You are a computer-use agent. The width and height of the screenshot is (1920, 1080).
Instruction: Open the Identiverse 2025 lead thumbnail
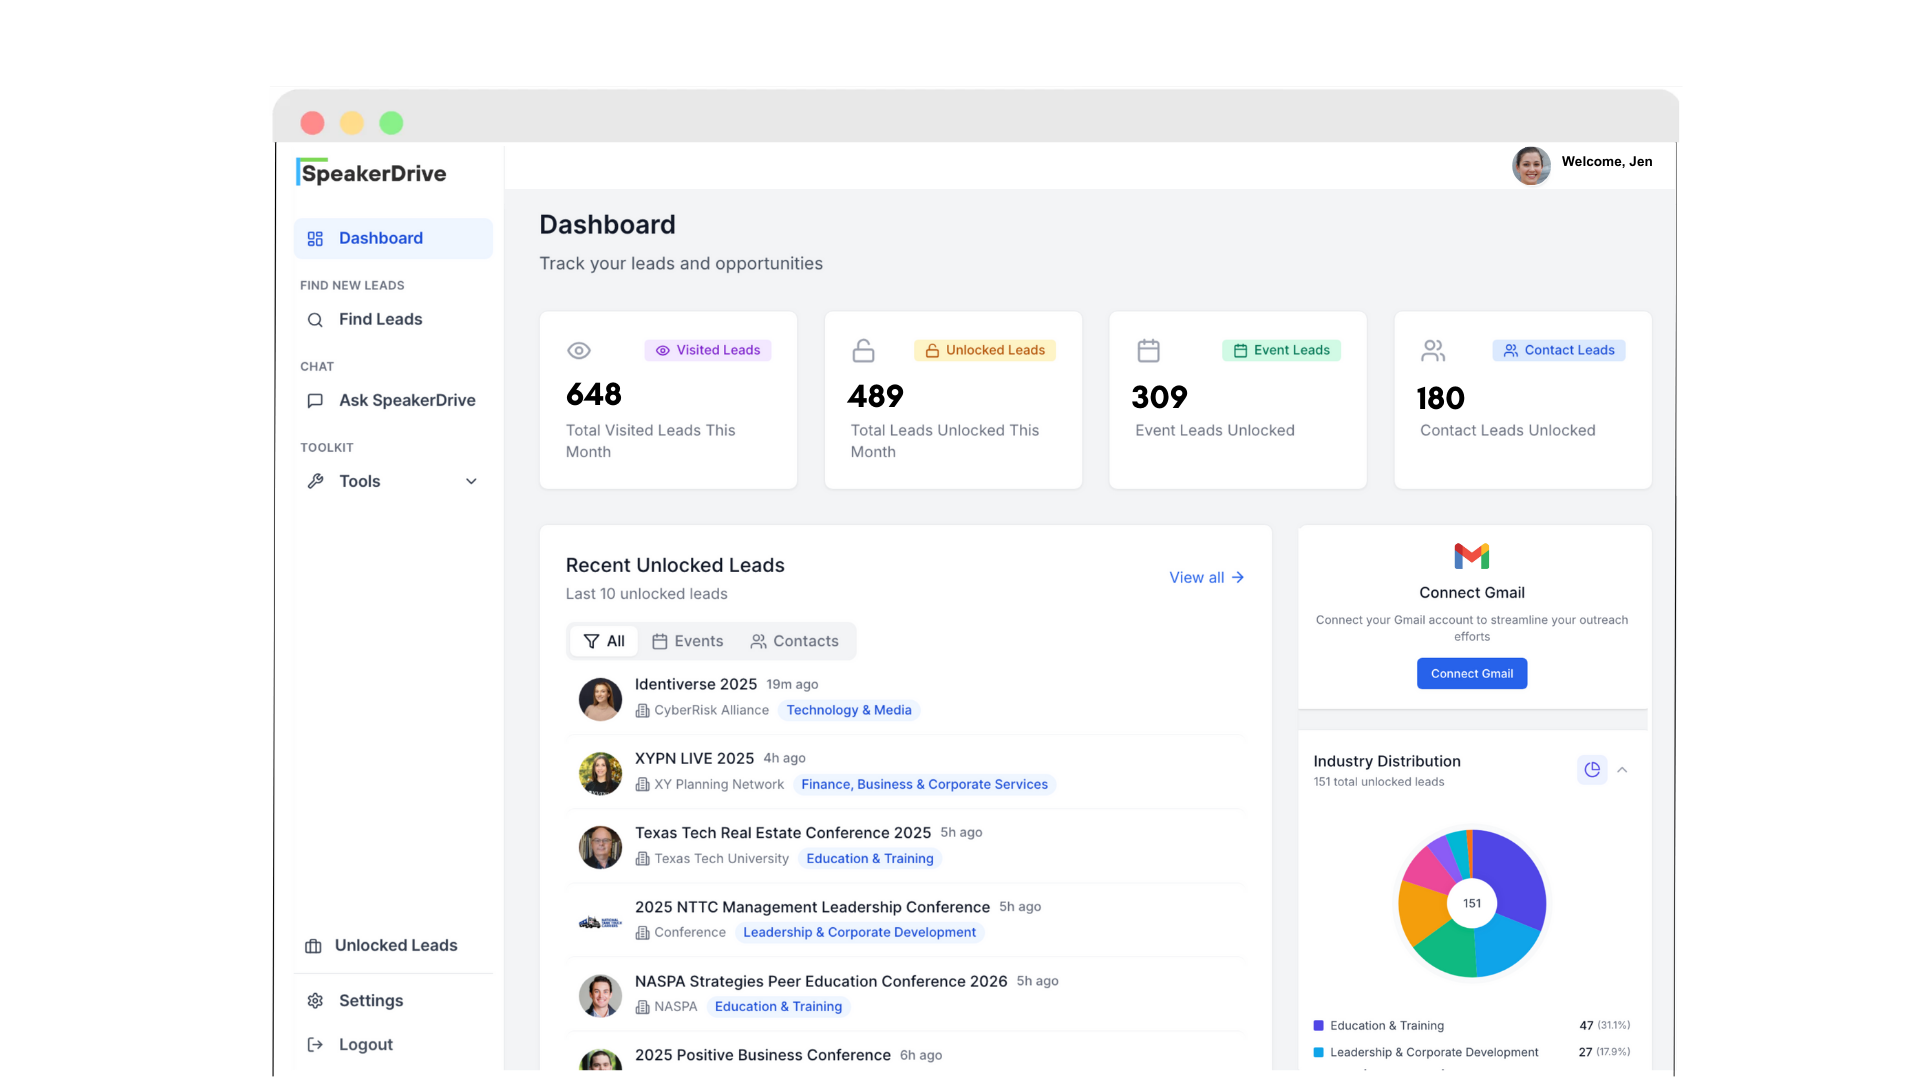[x=600, y=699]
